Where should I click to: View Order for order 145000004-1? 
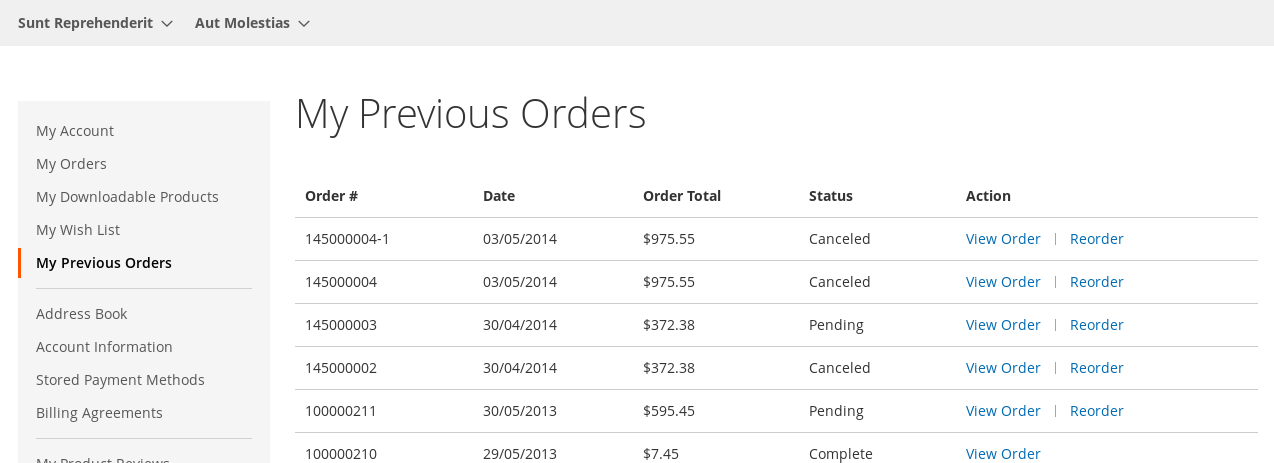(1003, 239)
